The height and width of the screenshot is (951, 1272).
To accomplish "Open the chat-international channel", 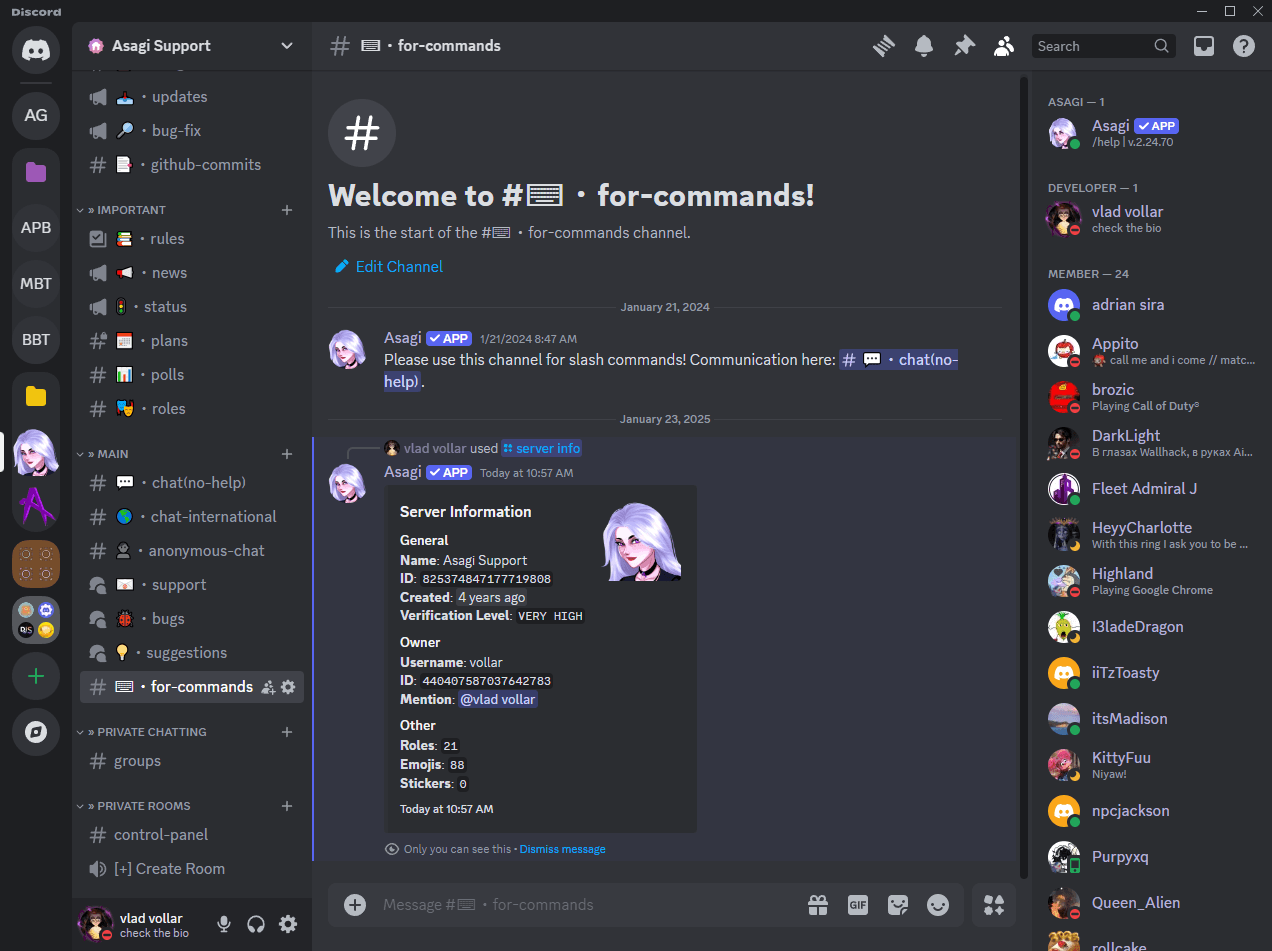I will (192, 517).
